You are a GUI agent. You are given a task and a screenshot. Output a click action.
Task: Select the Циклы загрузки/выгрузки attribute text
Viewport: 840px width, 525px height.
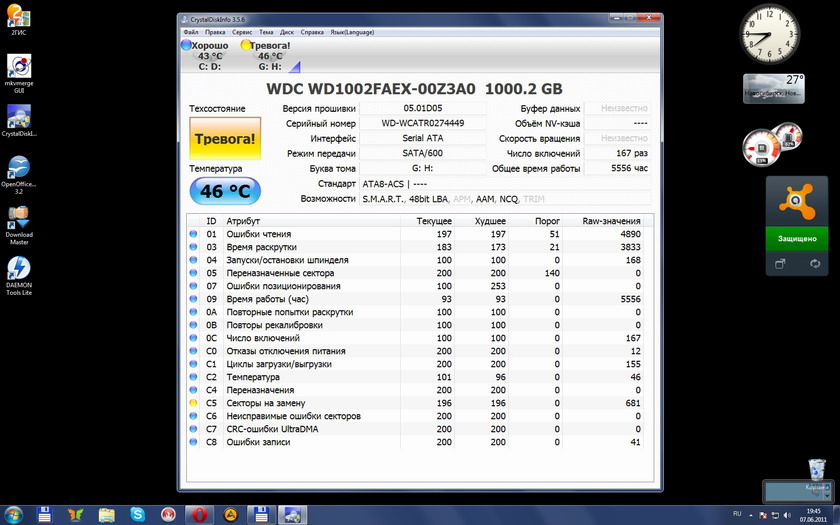point(279,364)
